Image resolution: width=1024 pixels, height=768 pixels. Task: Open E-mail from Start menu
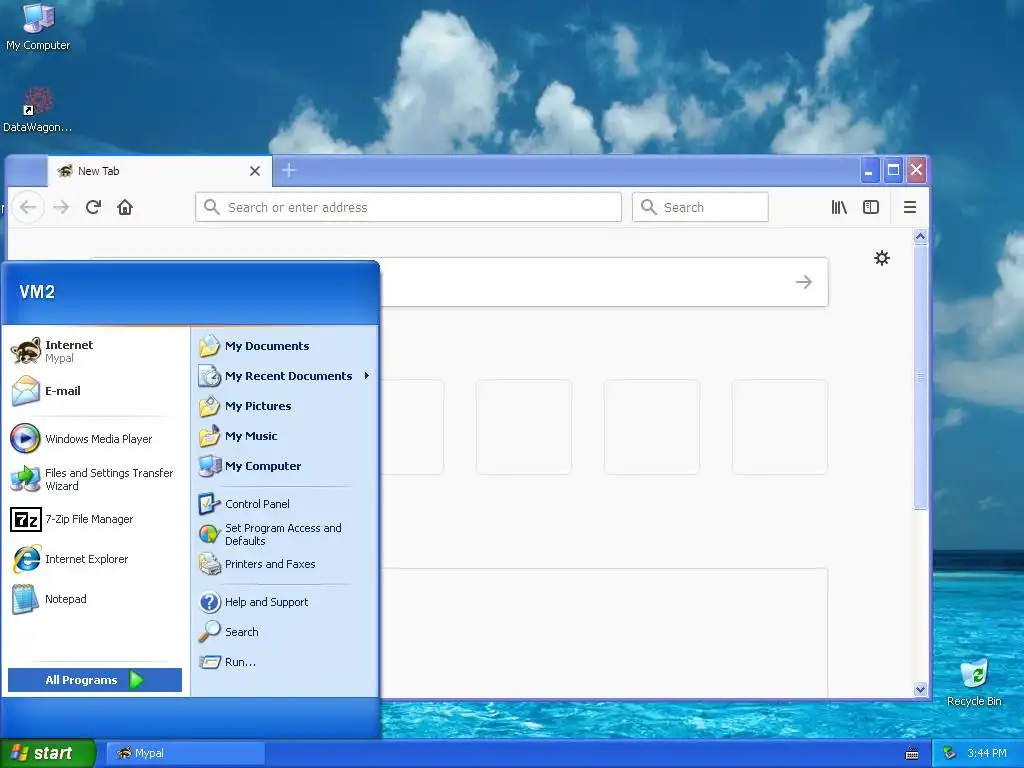click(x=95, y=391)
